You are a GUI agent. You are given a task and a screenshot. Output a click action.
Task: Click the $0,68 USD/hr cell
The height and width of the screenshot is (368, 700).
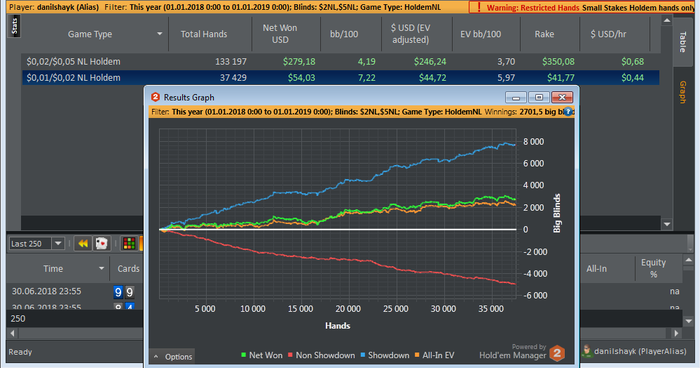[x=633, y=62]
